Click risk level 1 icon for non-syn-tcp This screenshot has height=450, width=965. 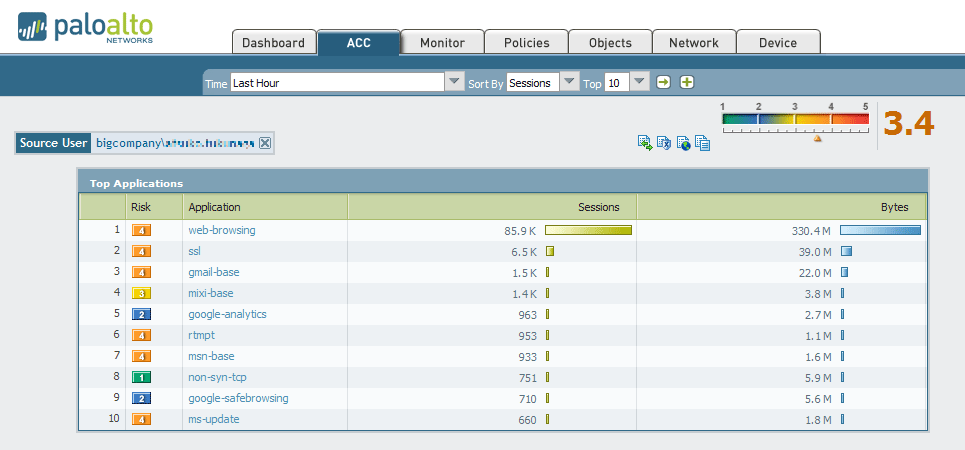tap(142, 377)
